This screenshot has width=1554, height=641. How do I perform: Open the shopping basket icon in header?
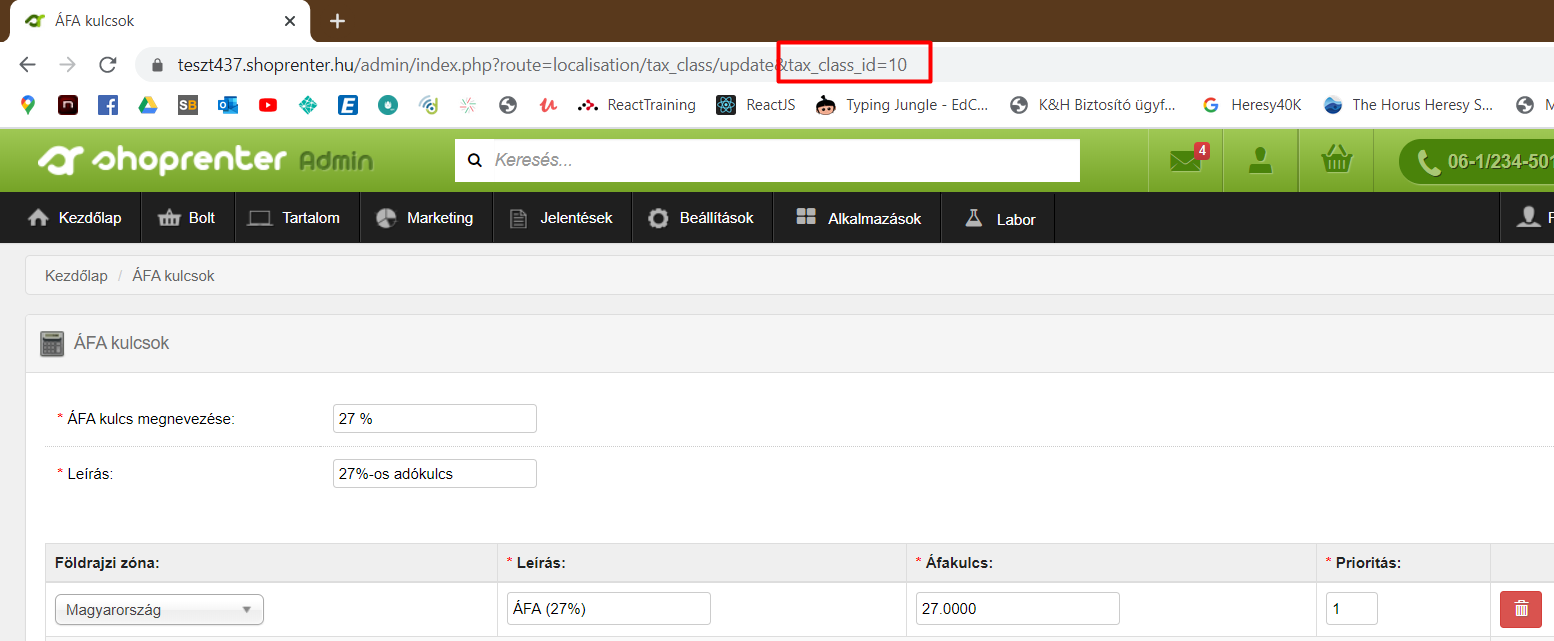coord(1337,159)
